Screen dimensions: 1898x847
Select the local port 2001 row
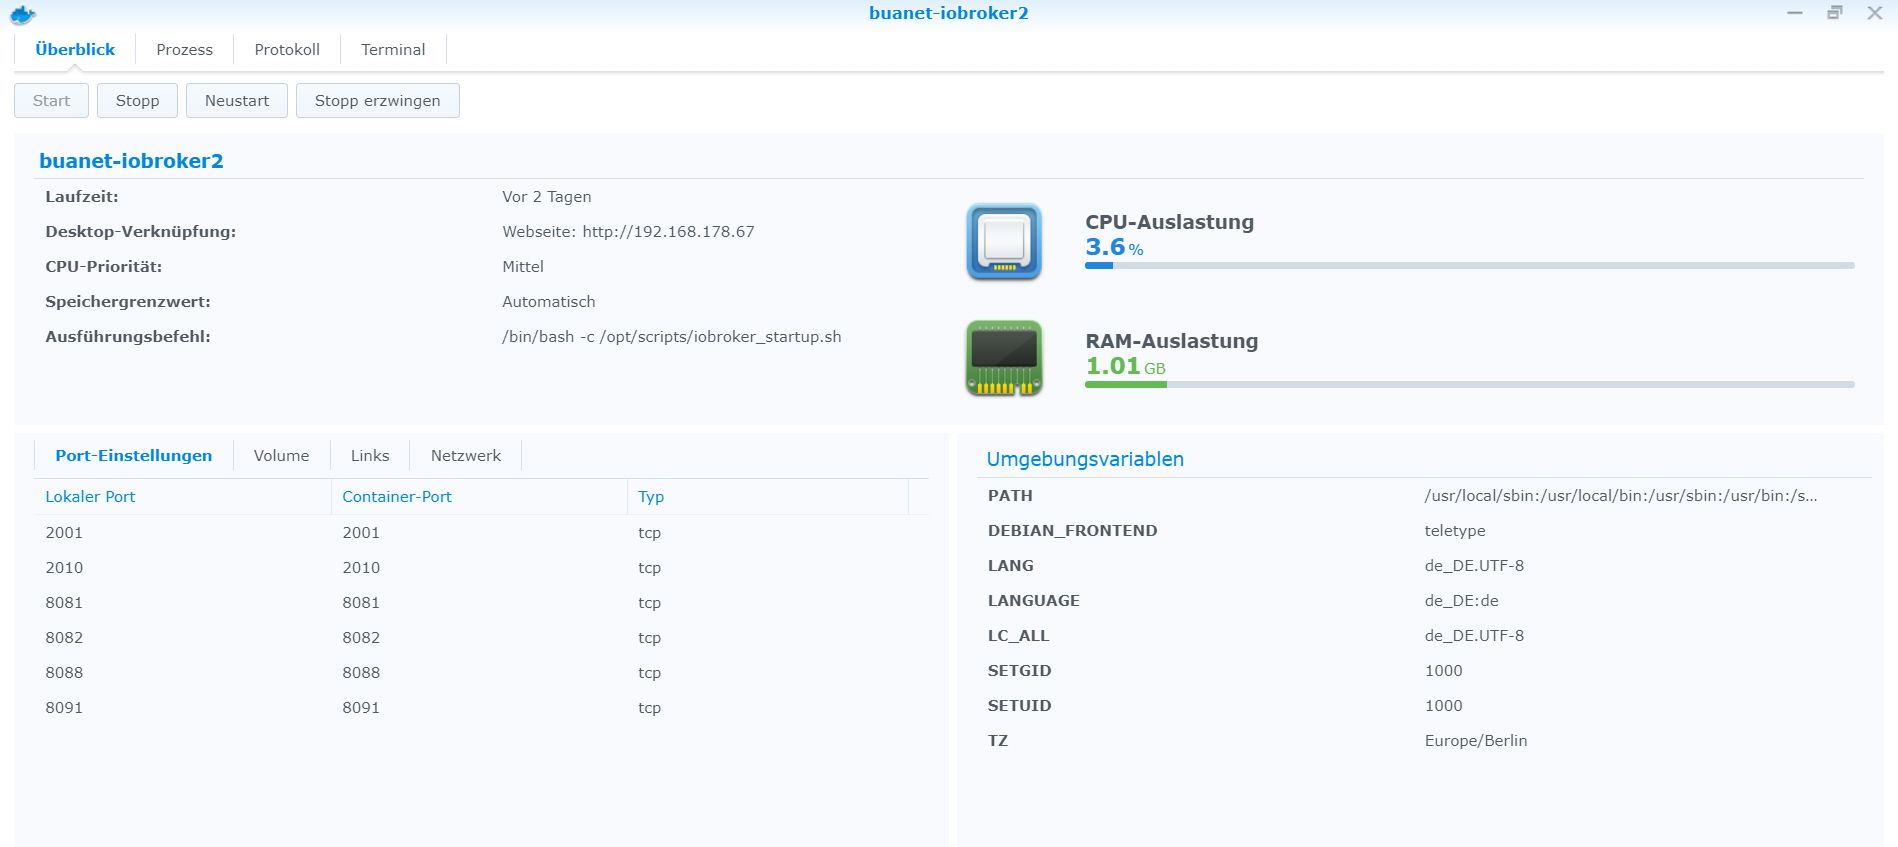coord(481,532)
